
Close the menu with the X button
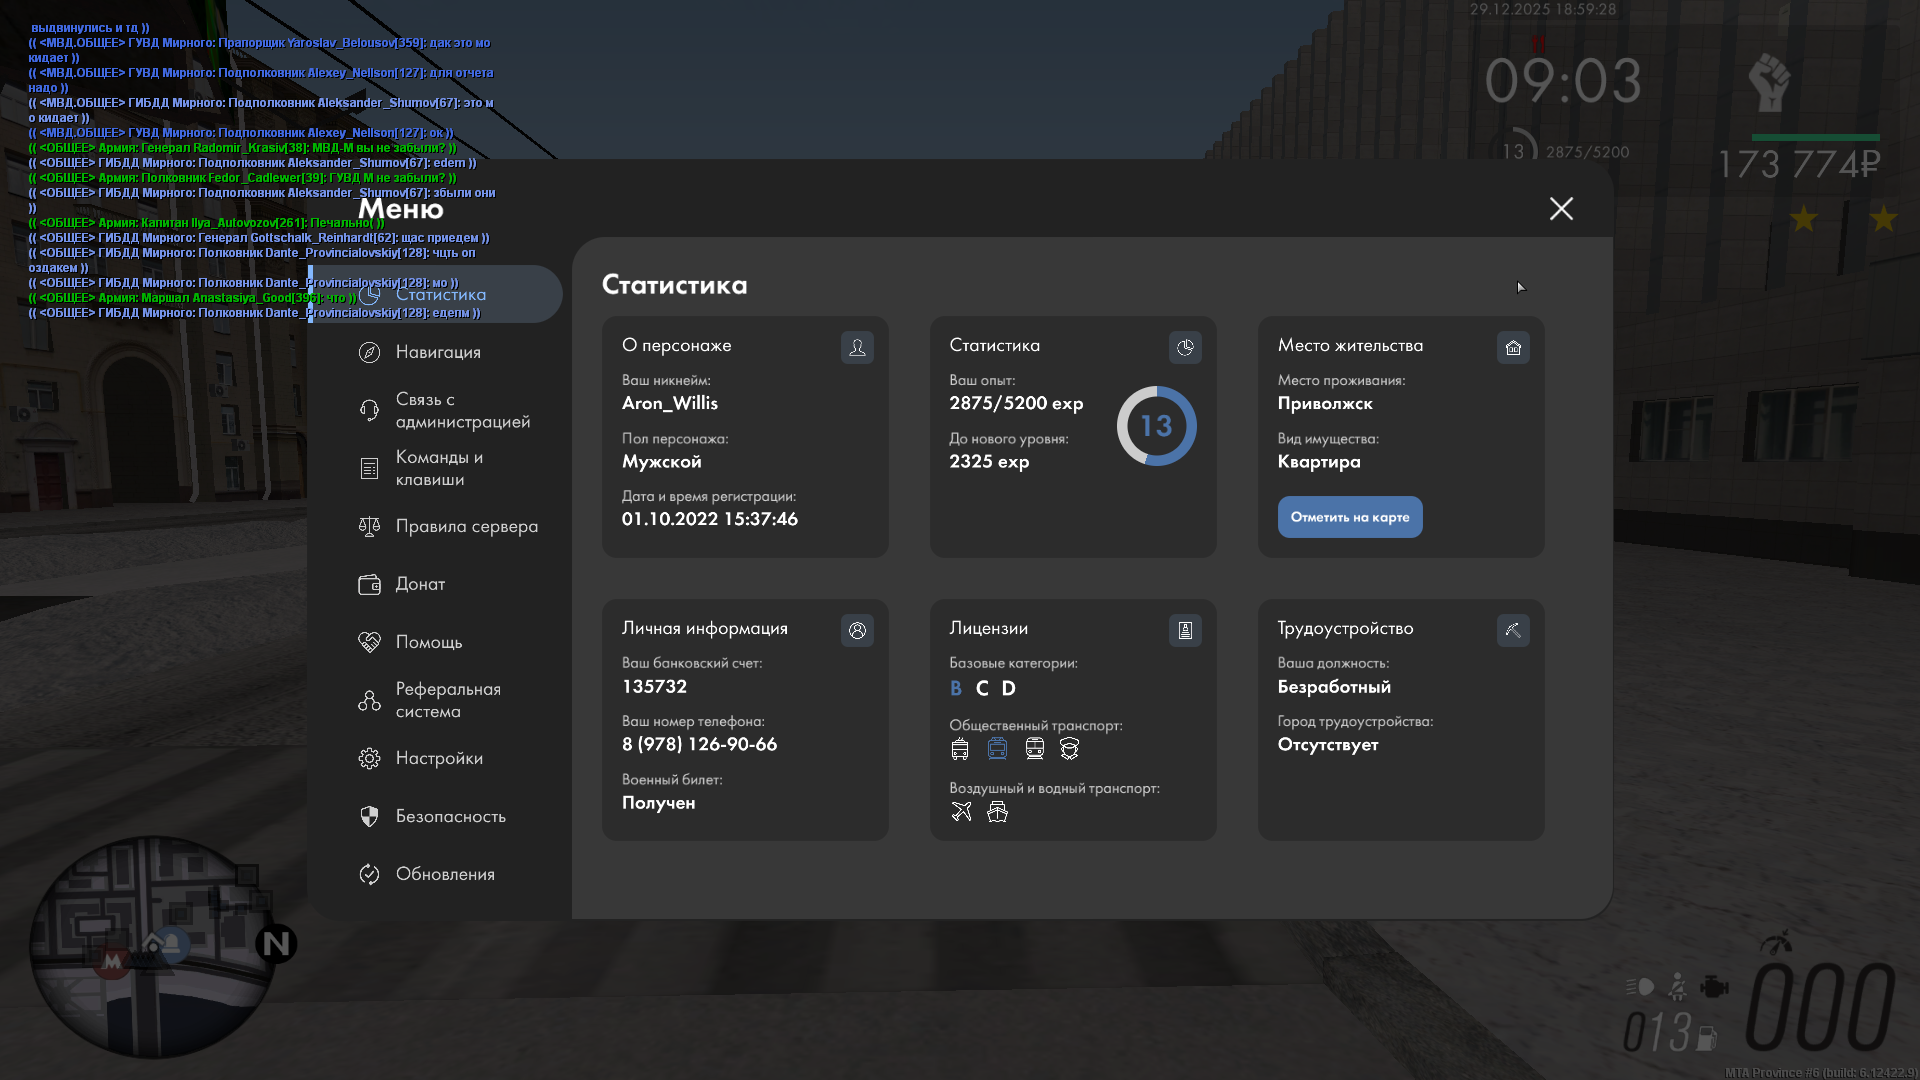[x=1561, y=208]
